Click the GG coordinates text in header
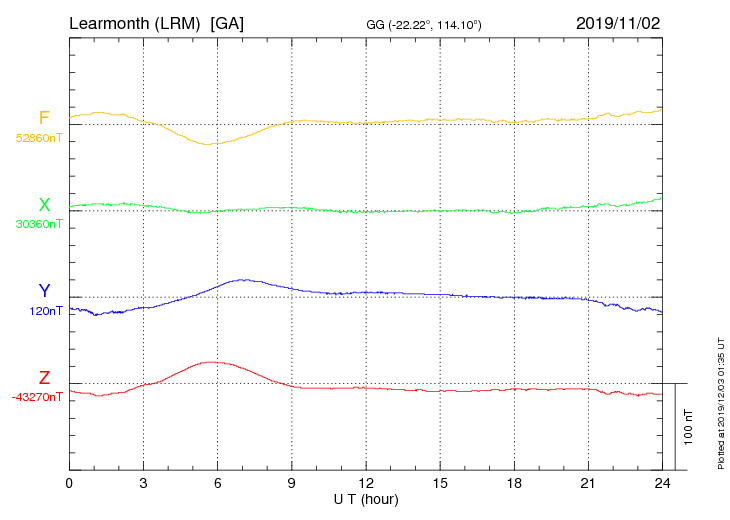Viewport: 730px width, 520px height. pyautogui.click(x=424, y=24)
